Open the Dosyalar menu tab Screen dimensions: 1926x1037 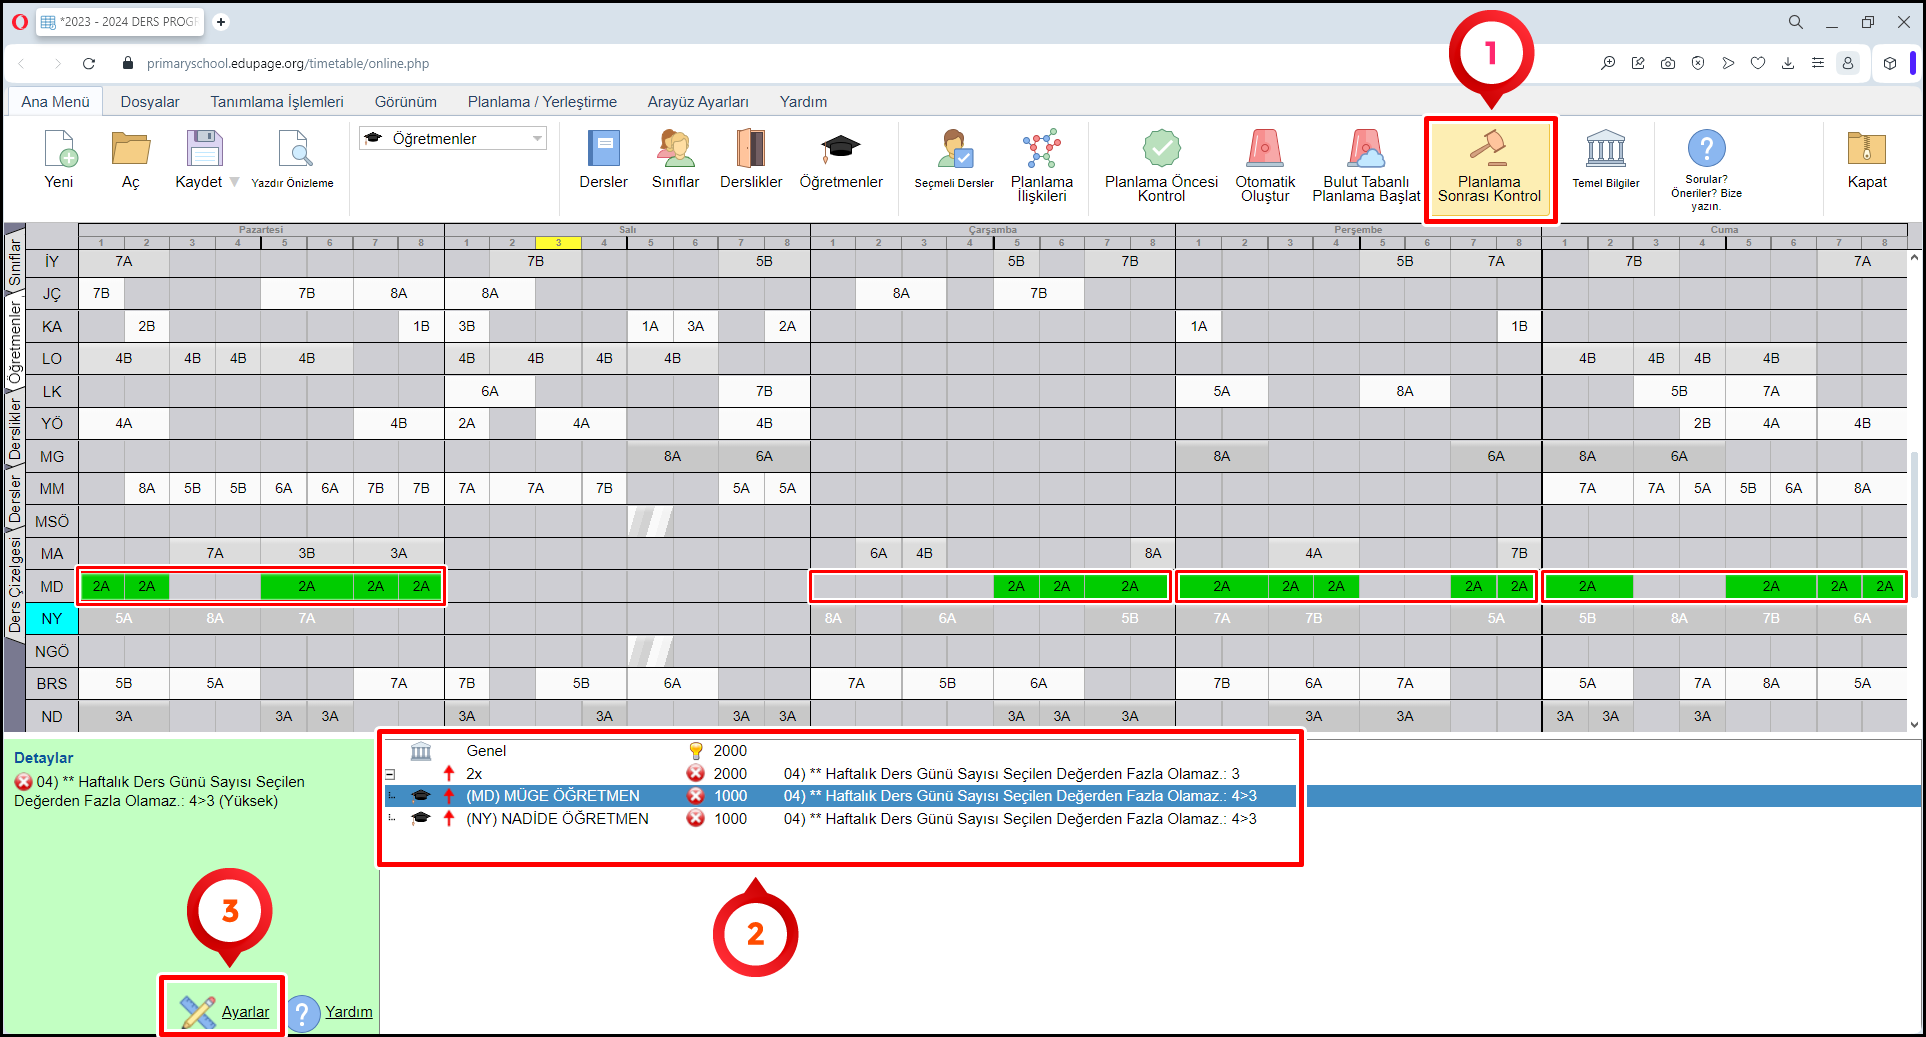click(150, 101)
